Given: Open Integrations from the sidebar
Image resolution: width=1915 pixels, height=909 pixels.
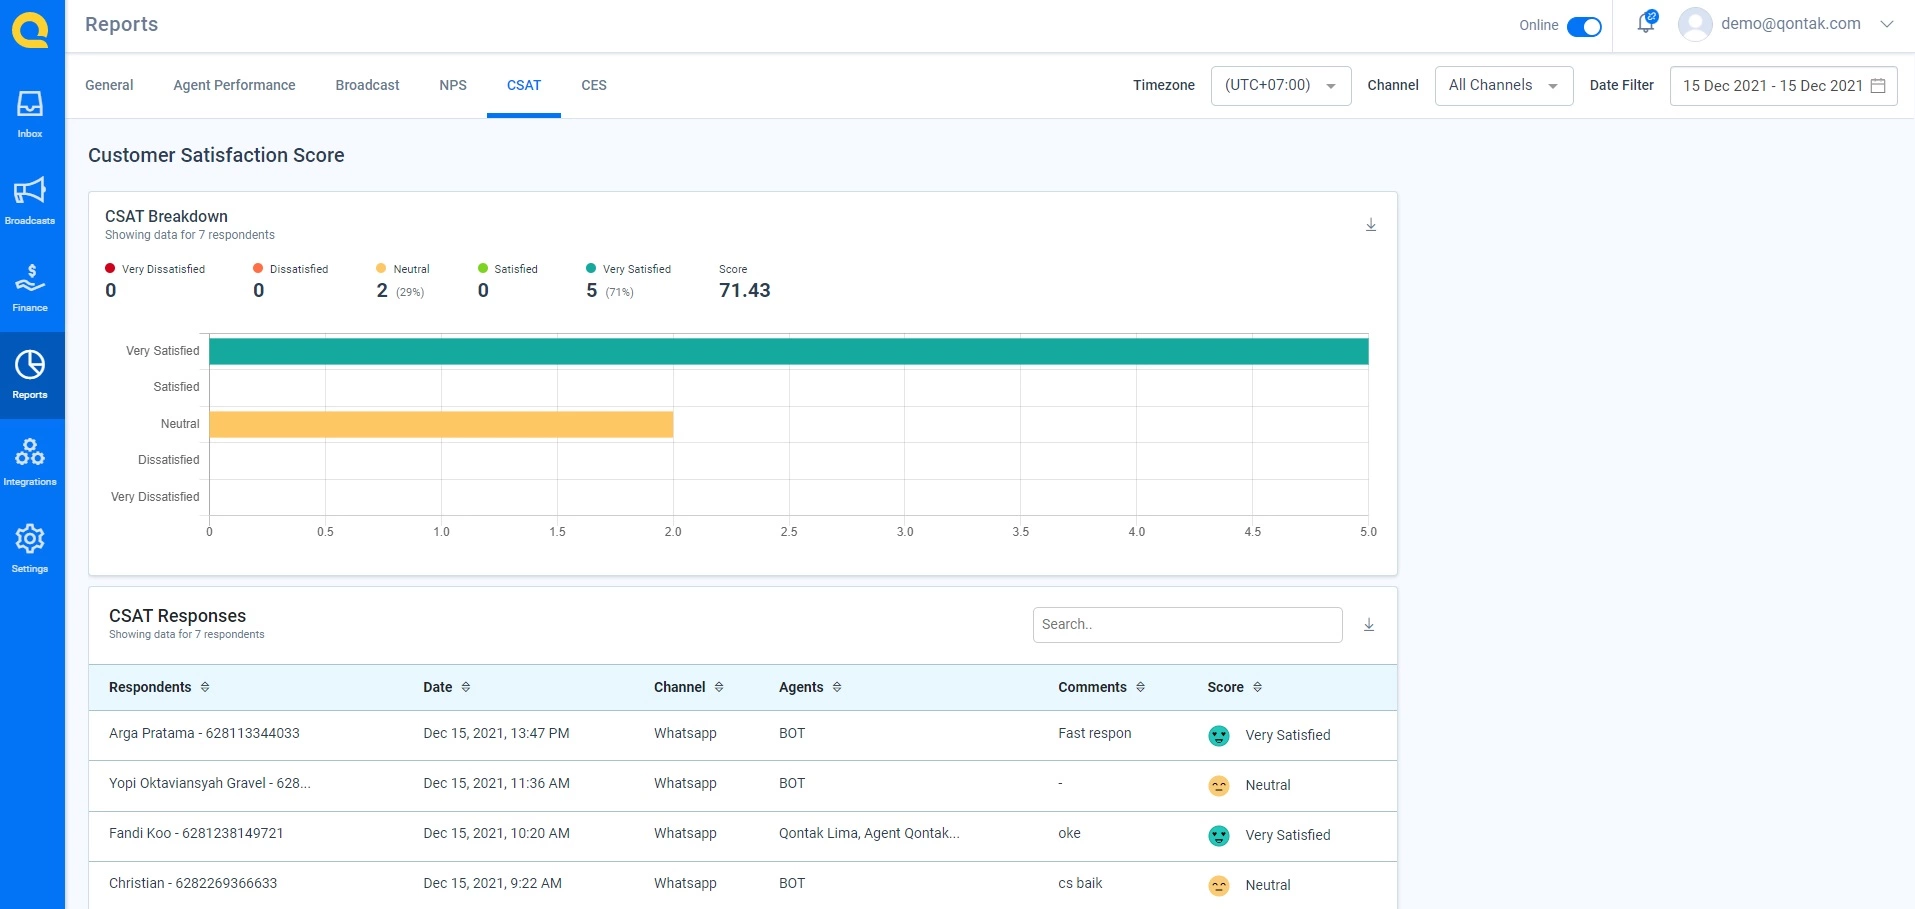Looking at the screenshot, I should coord(30,462).
